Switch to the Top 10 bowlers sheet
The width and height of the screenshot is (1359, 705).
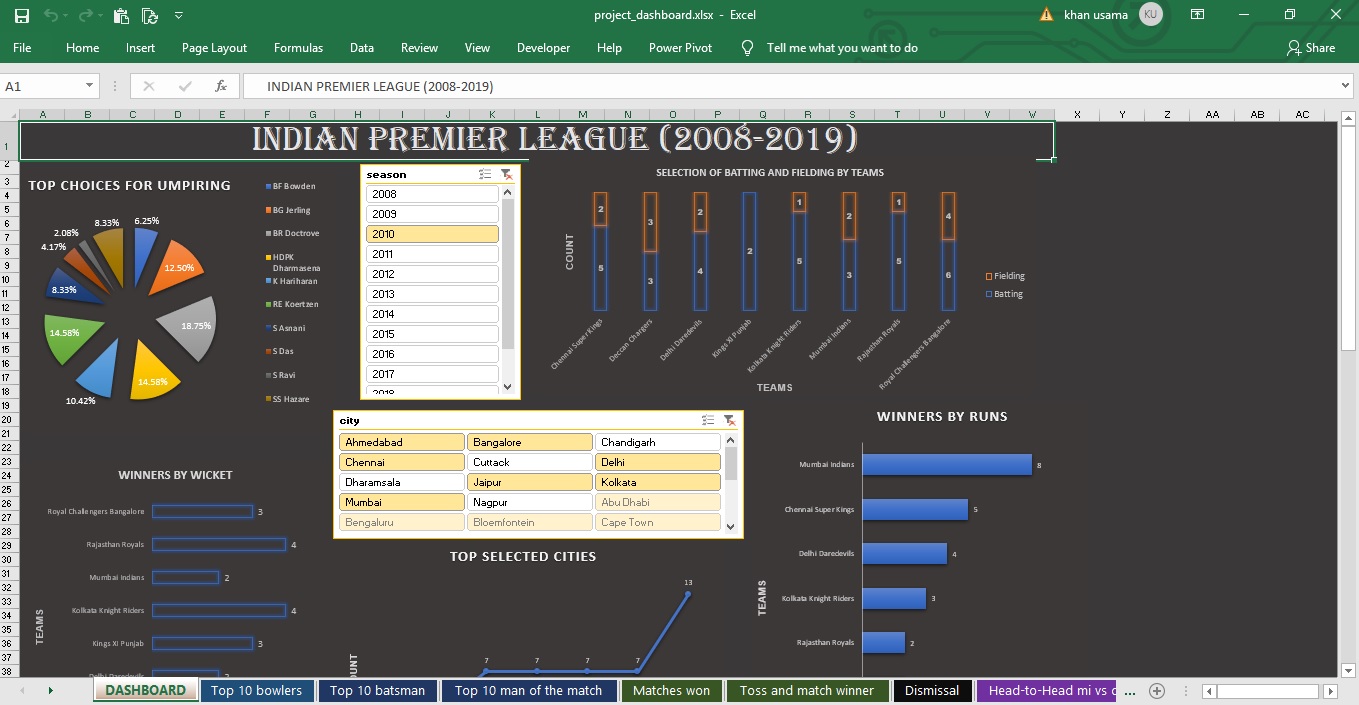point(256,690)
